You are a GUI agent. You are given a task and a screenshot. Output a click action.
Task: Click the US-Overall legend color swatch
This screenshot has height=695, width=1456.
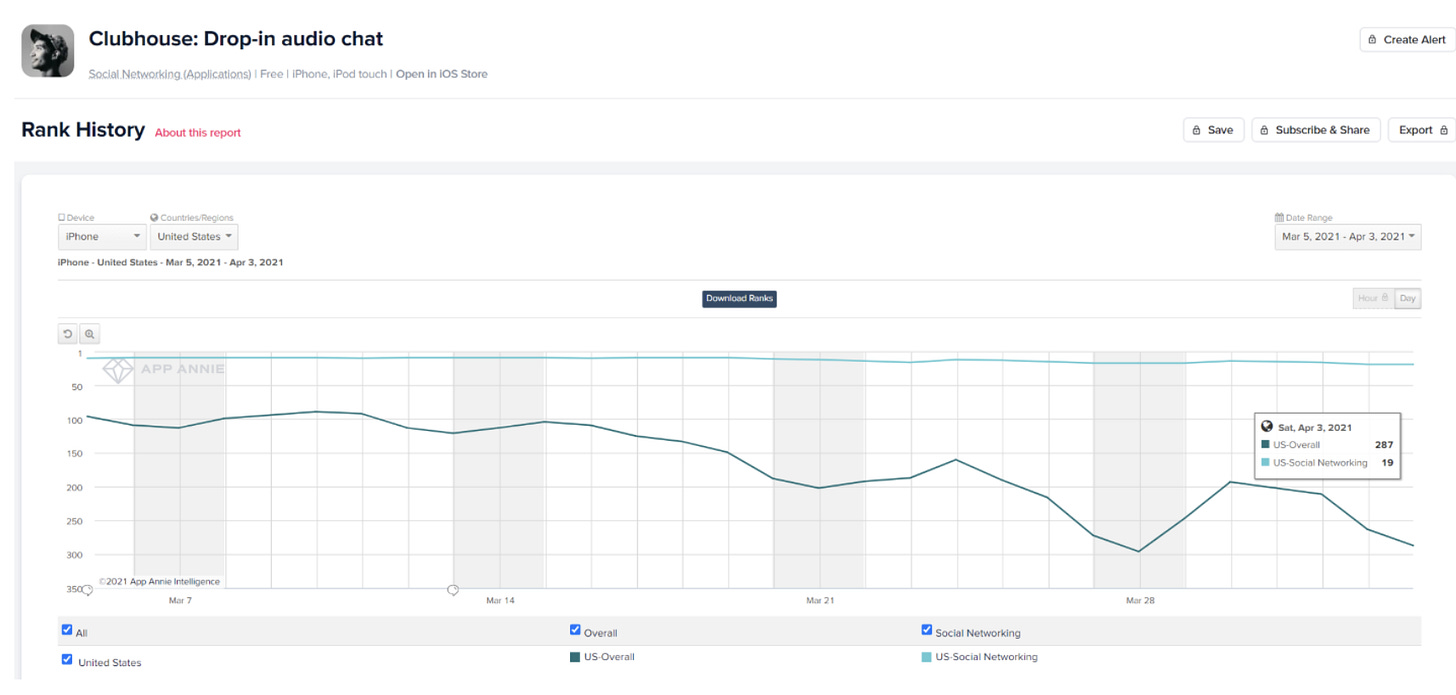575,658
